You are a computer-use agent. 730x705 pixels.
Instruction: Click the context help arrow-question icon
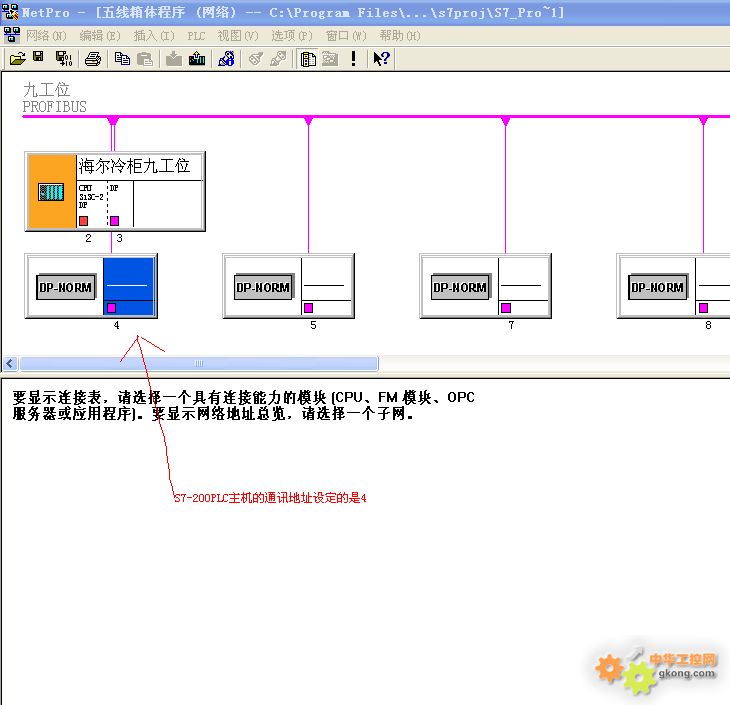(x=381, y=59)
